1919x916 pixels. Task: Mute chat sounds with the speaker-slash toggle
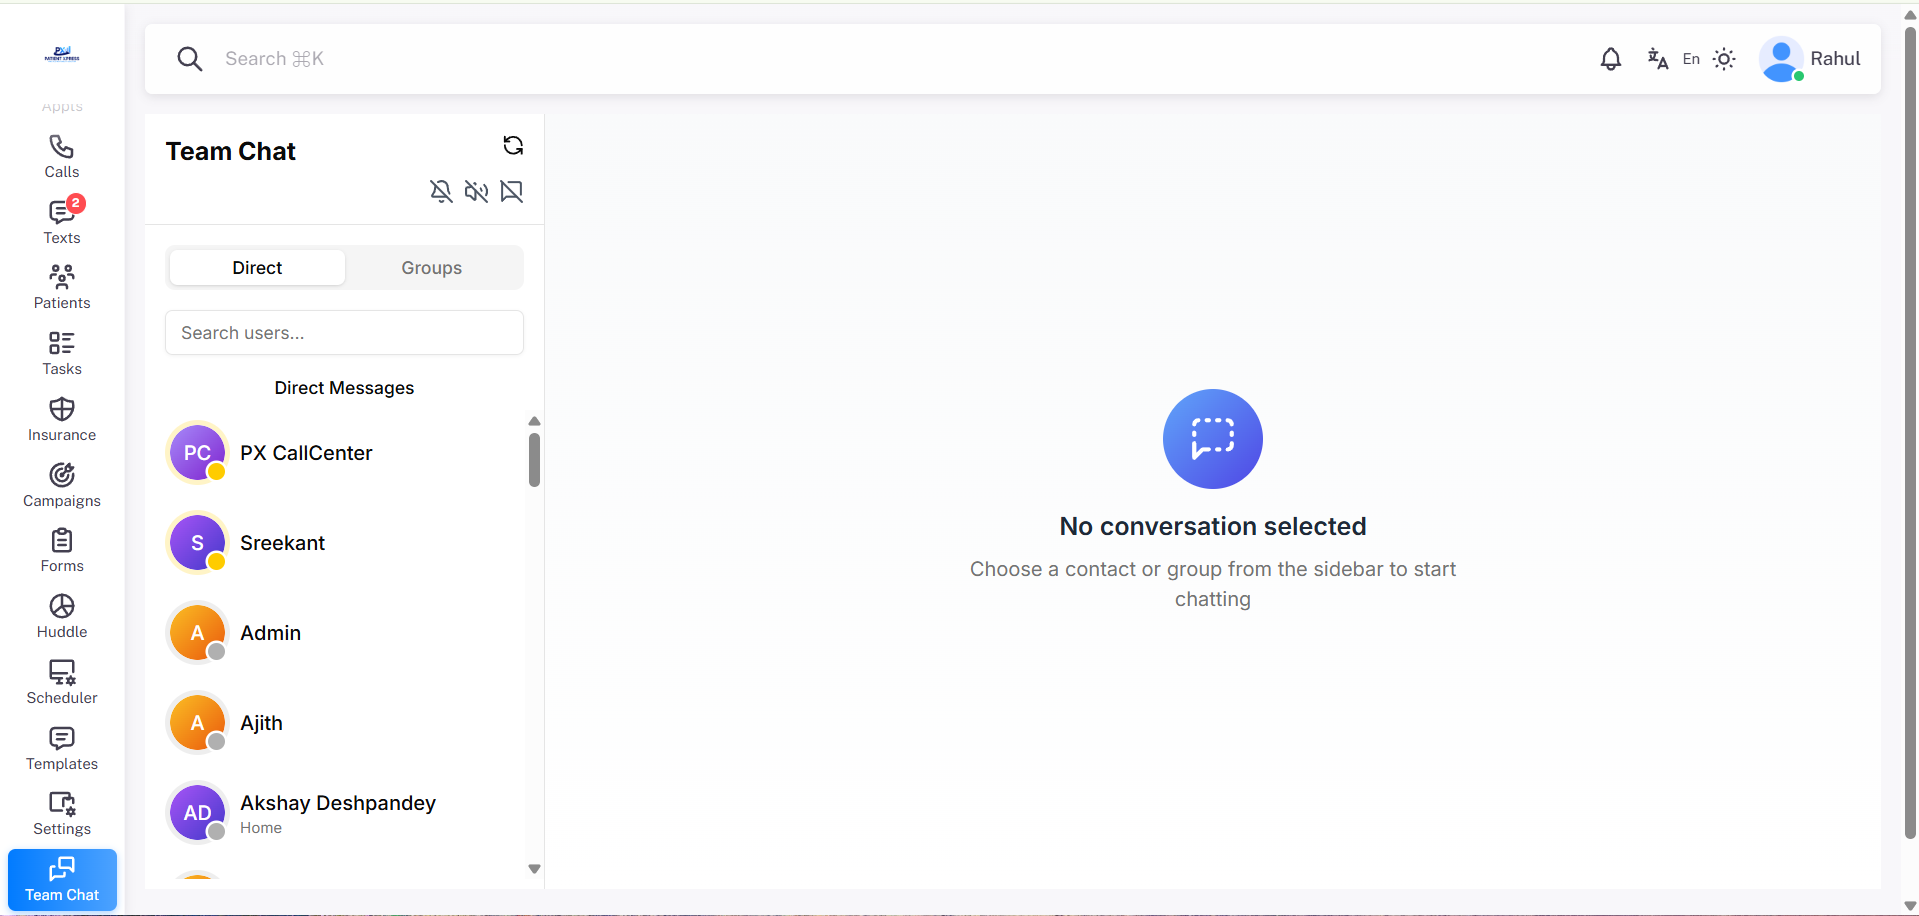(x=476, y=191)
